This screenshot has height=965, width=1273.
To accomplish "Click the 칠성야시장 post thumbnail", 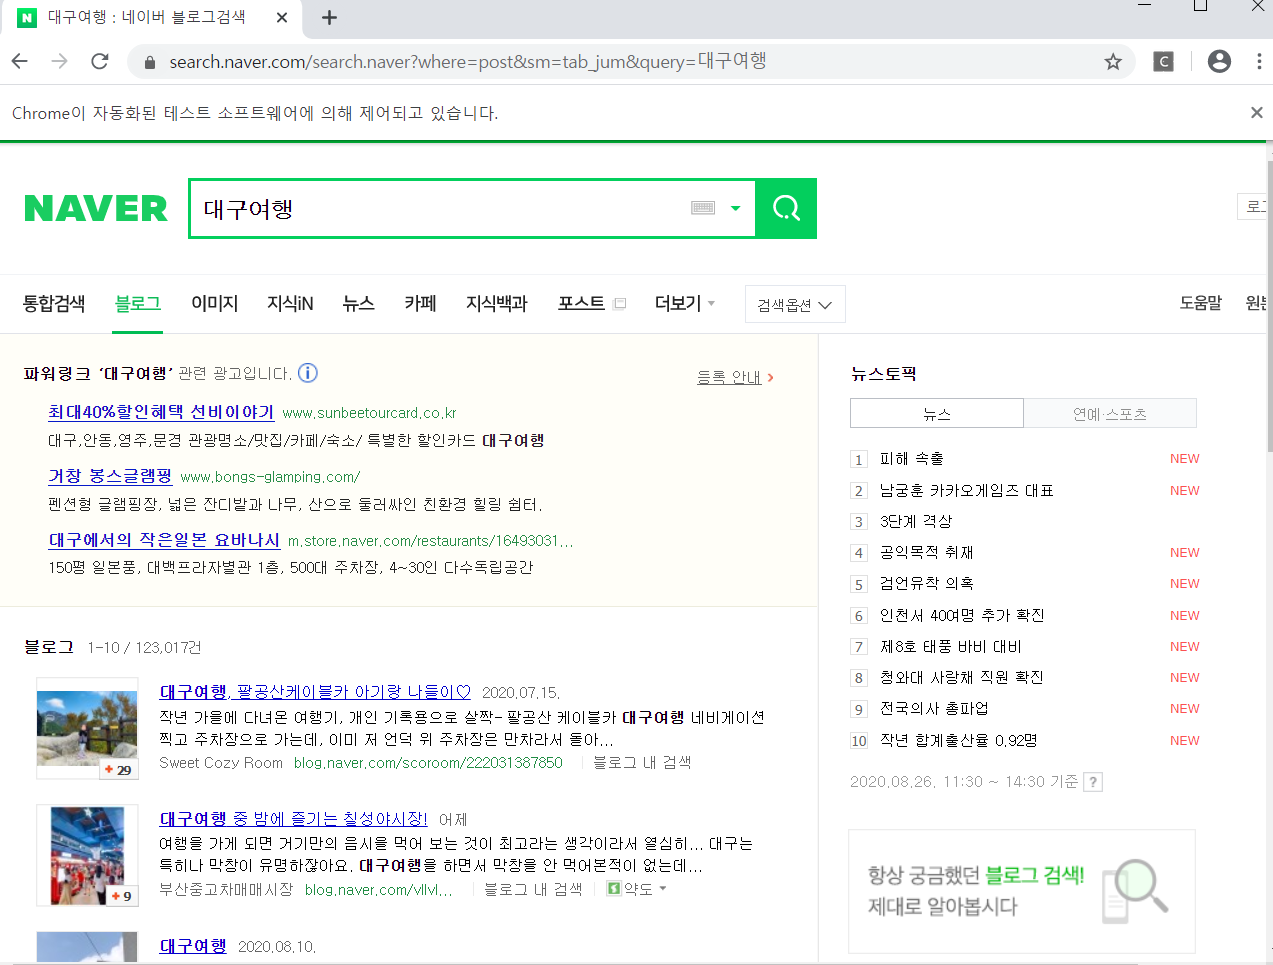I will pyautogui.click(x=87, y=855).
